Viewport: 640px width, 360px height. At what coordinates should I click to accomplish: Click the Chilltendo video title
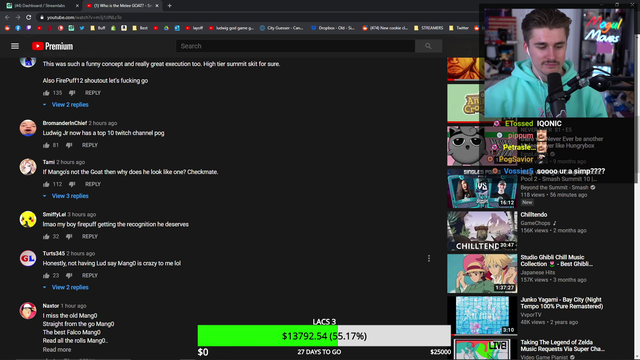point(533,215)
